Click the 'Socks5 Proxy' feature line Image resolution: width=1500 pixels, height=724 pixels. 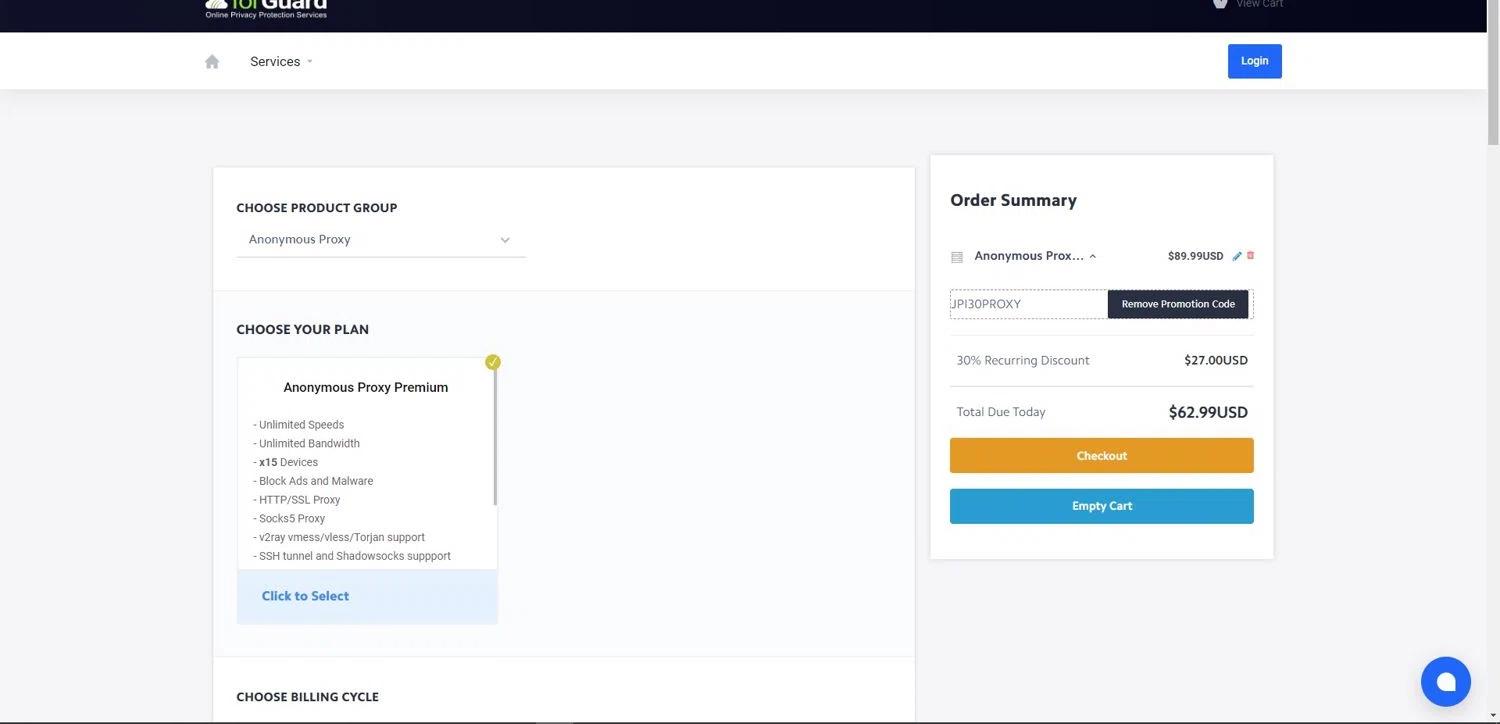pos(289,519)
